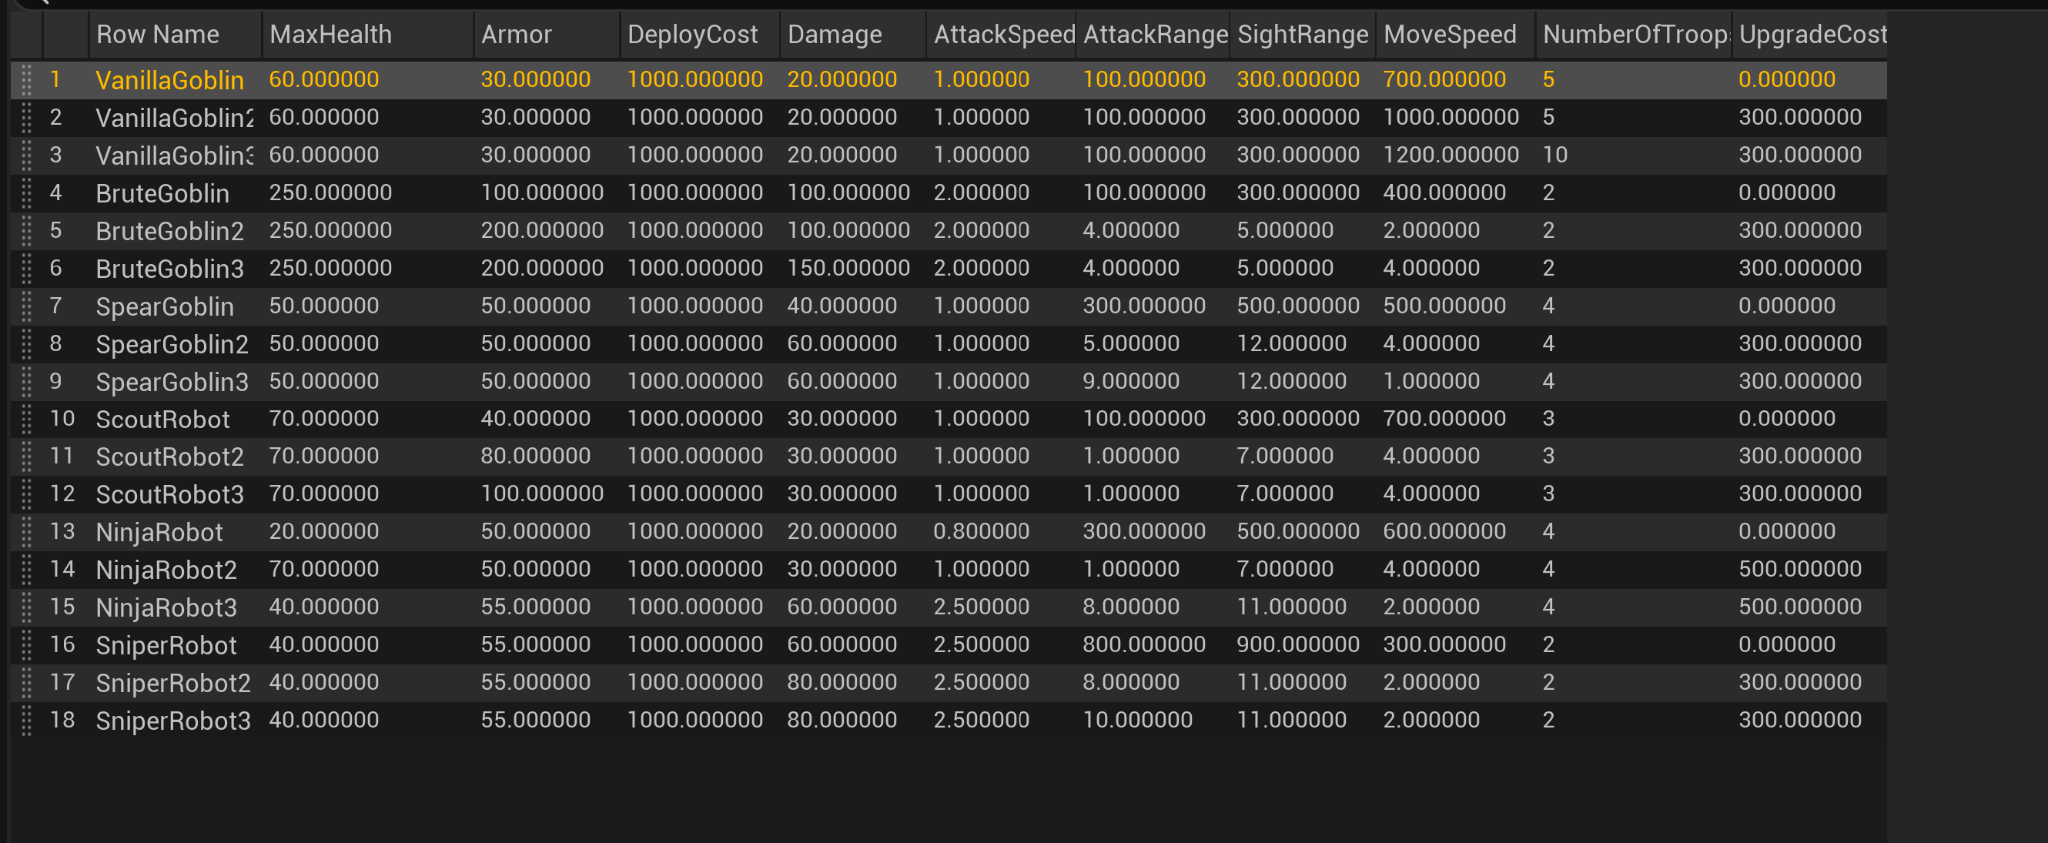Click BruteGoblin3's Damage value 150.000000

848,269
